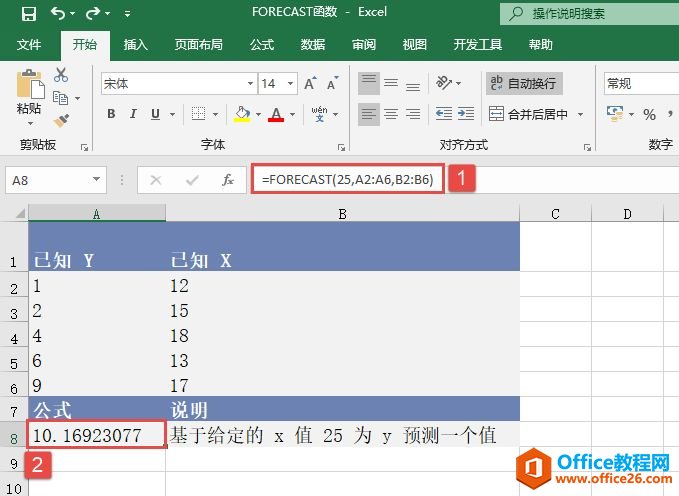Open the 文件 file menu
679x496 pixels.
click(30, 45)
